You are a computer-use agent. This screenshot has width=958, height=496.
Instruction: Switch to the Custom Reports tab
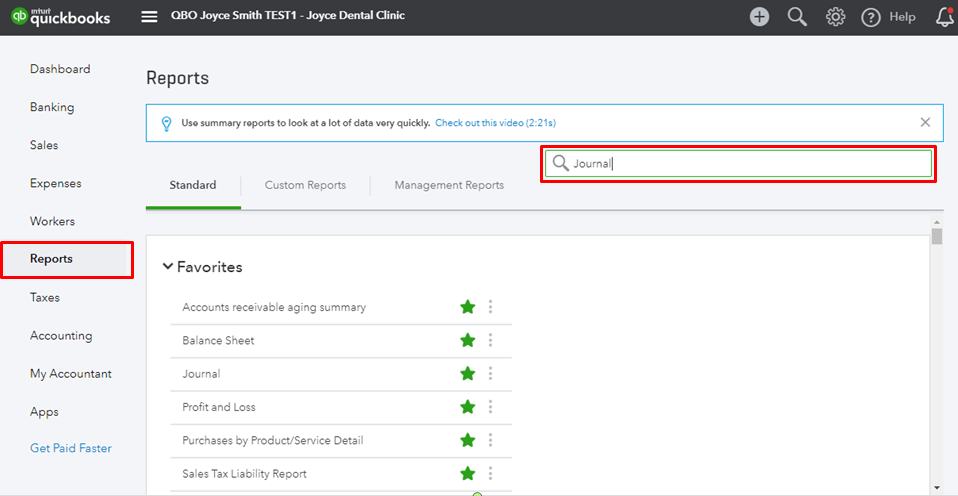click(x=305, y=185)
